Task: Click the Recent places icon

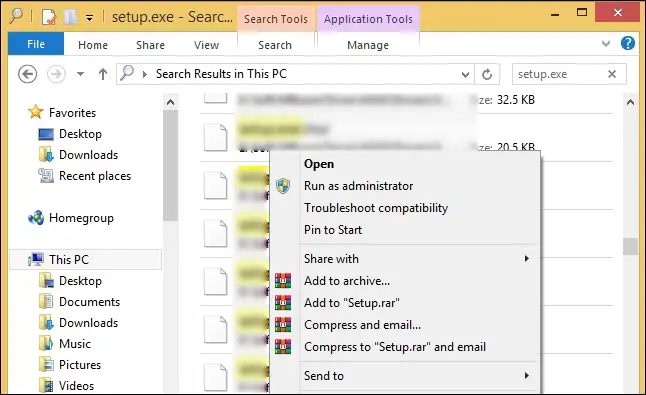Action: click(46, 176)
